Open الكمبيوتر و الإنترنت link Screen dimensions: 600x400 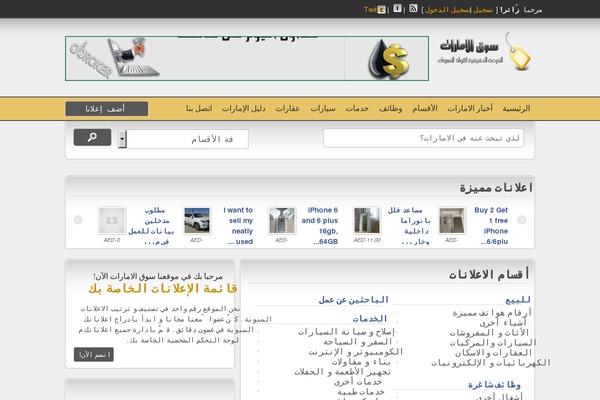click(x=356, y=351)
